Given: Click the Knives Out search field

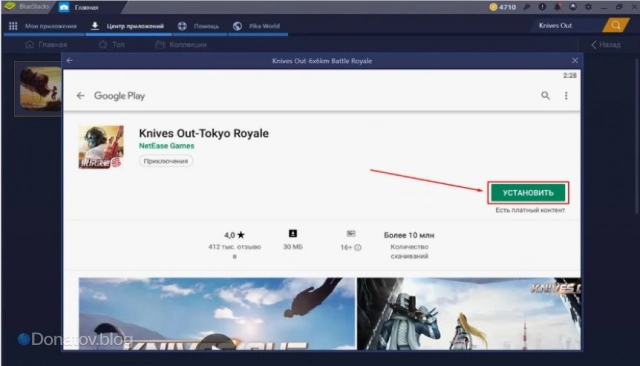Looking at the screenshot, I should (567, 25).
